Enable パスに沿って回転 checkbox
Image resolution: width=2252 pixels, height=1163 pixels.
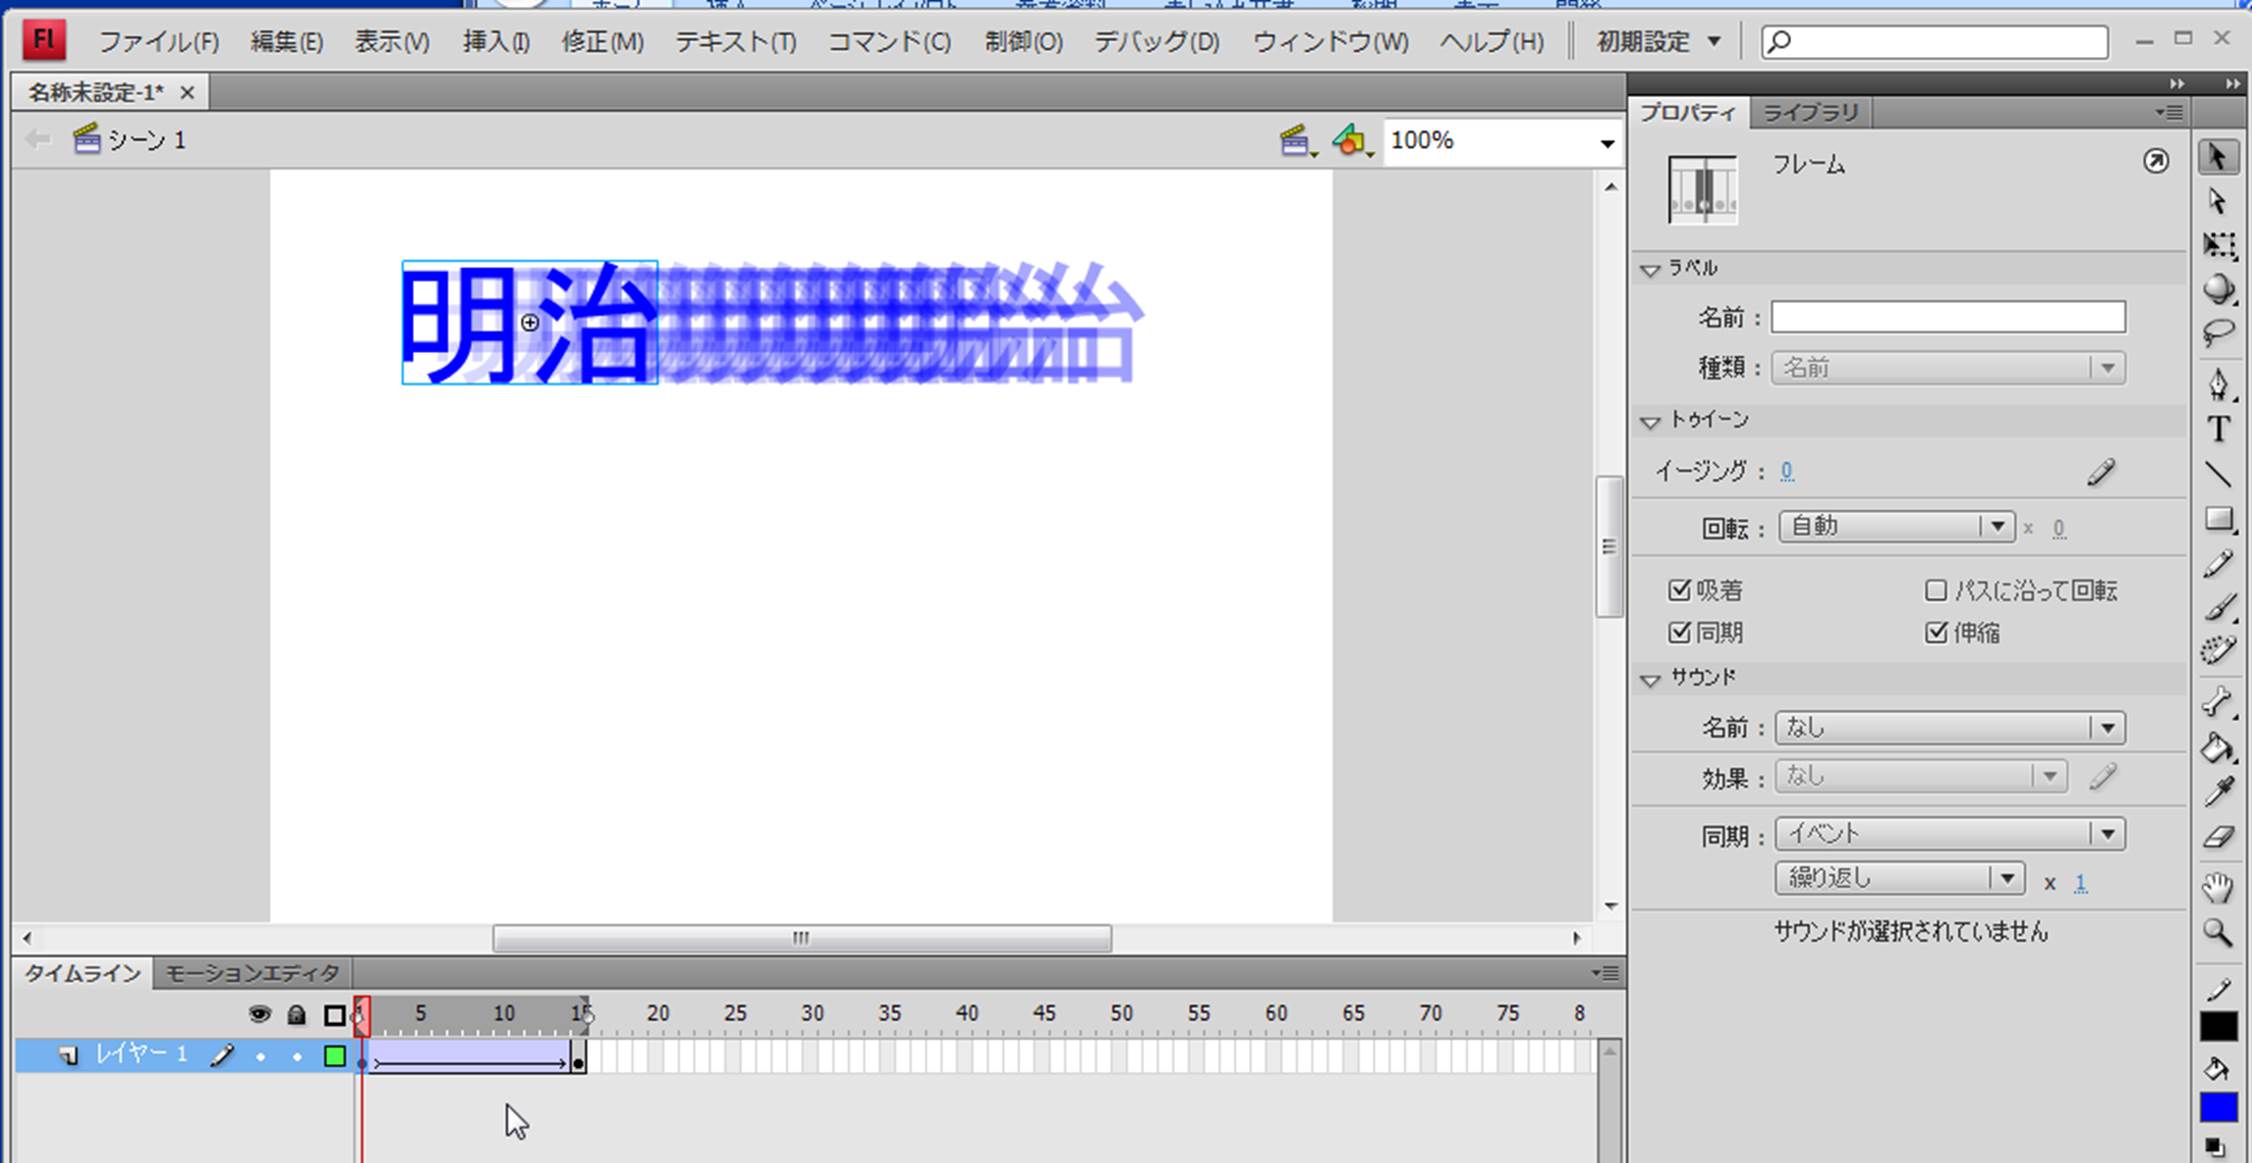[1936, 590]
